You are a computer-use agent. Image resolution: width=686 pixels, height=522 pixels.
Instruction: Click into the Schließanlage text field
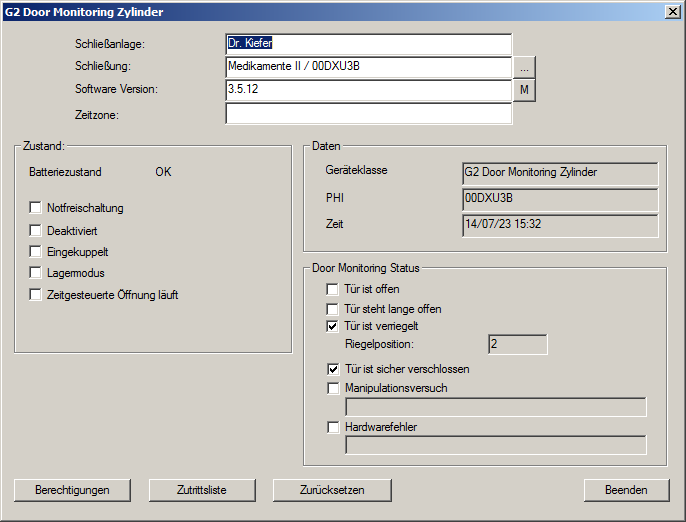pos(368,44)
